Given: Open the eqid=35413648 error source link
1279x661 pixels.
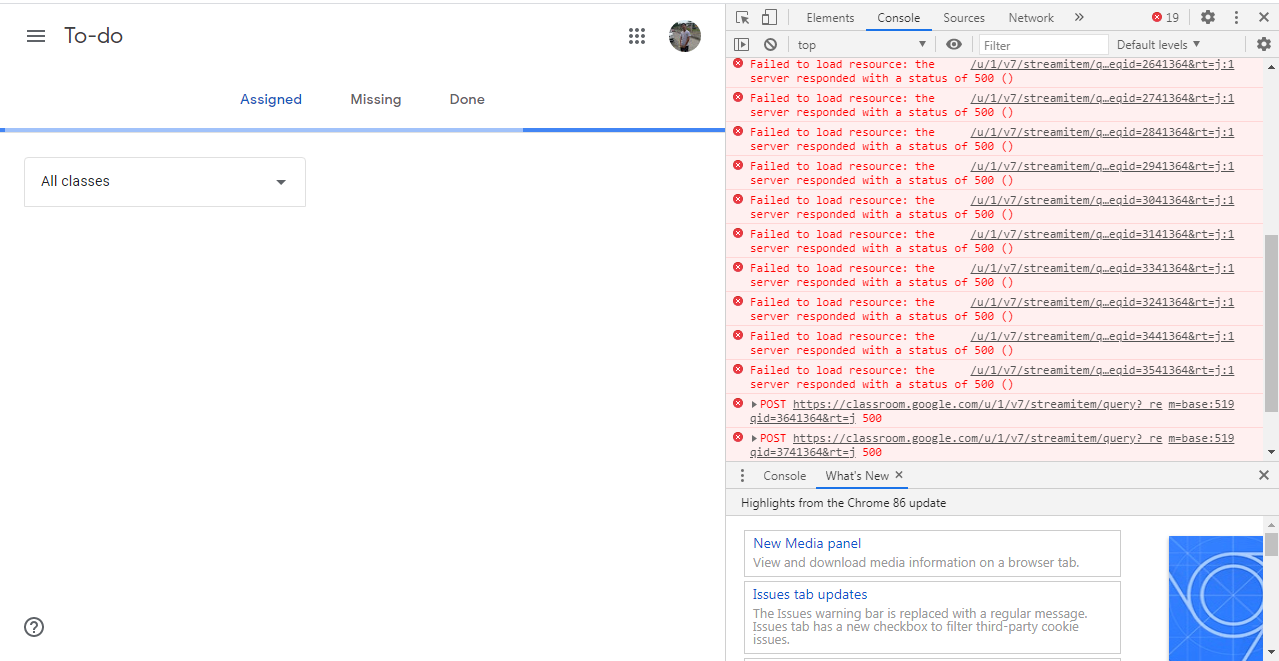Looking at the screenshot, I should tap(1102, 370).
